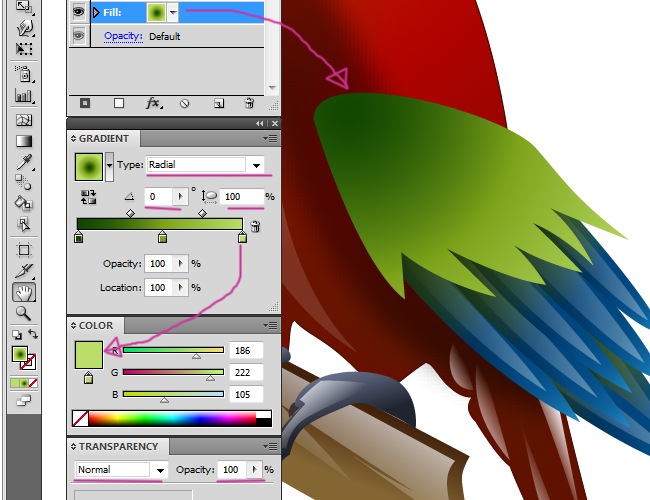Screen dimensions: 650x500
Task: Open the blending mode Normal dropdown
Action: pyautogui.click(x=159, y=469)
